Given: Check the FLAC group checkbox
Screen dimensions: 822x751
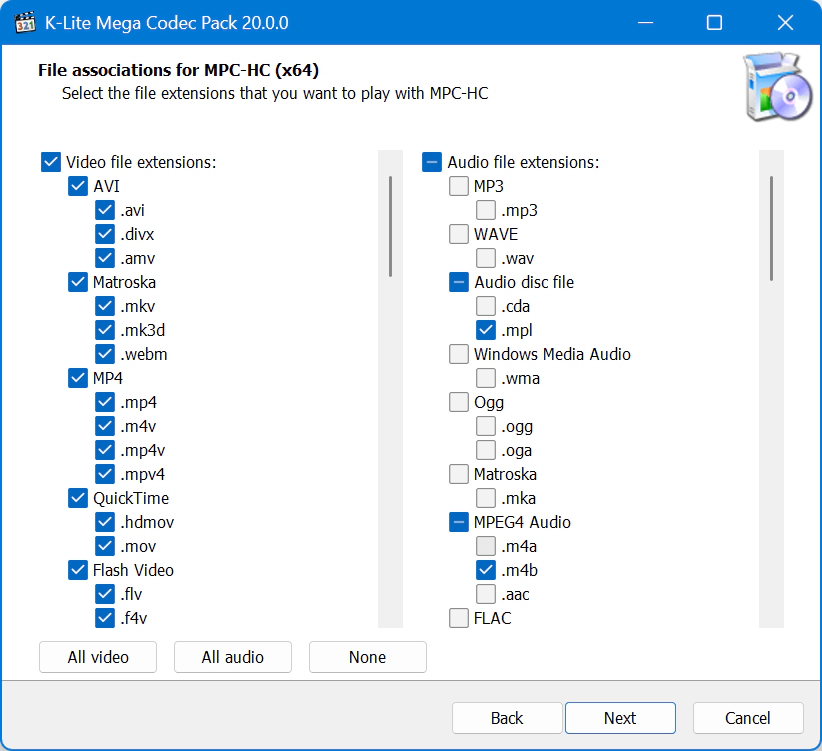Looking at the screenshot, I should pos(459,618).
